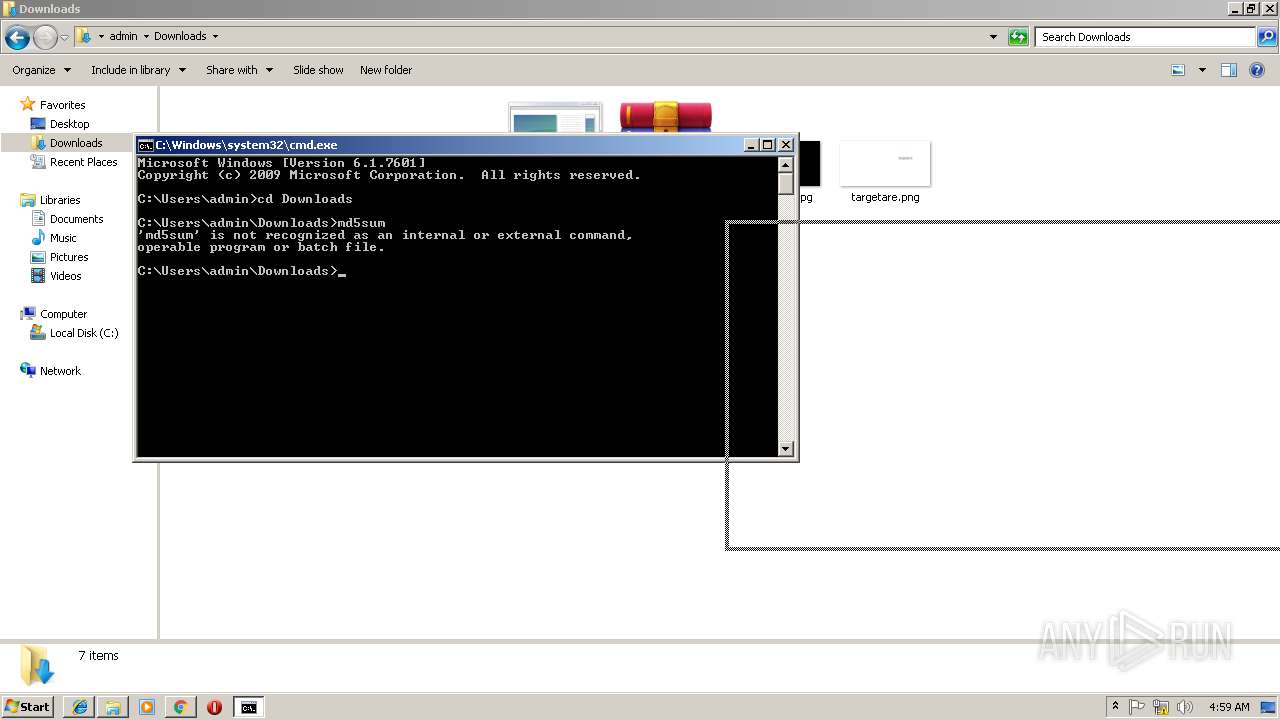Open the network status tray icon
Viewport: 1280px width, 720px height.
click(1161, 707)
